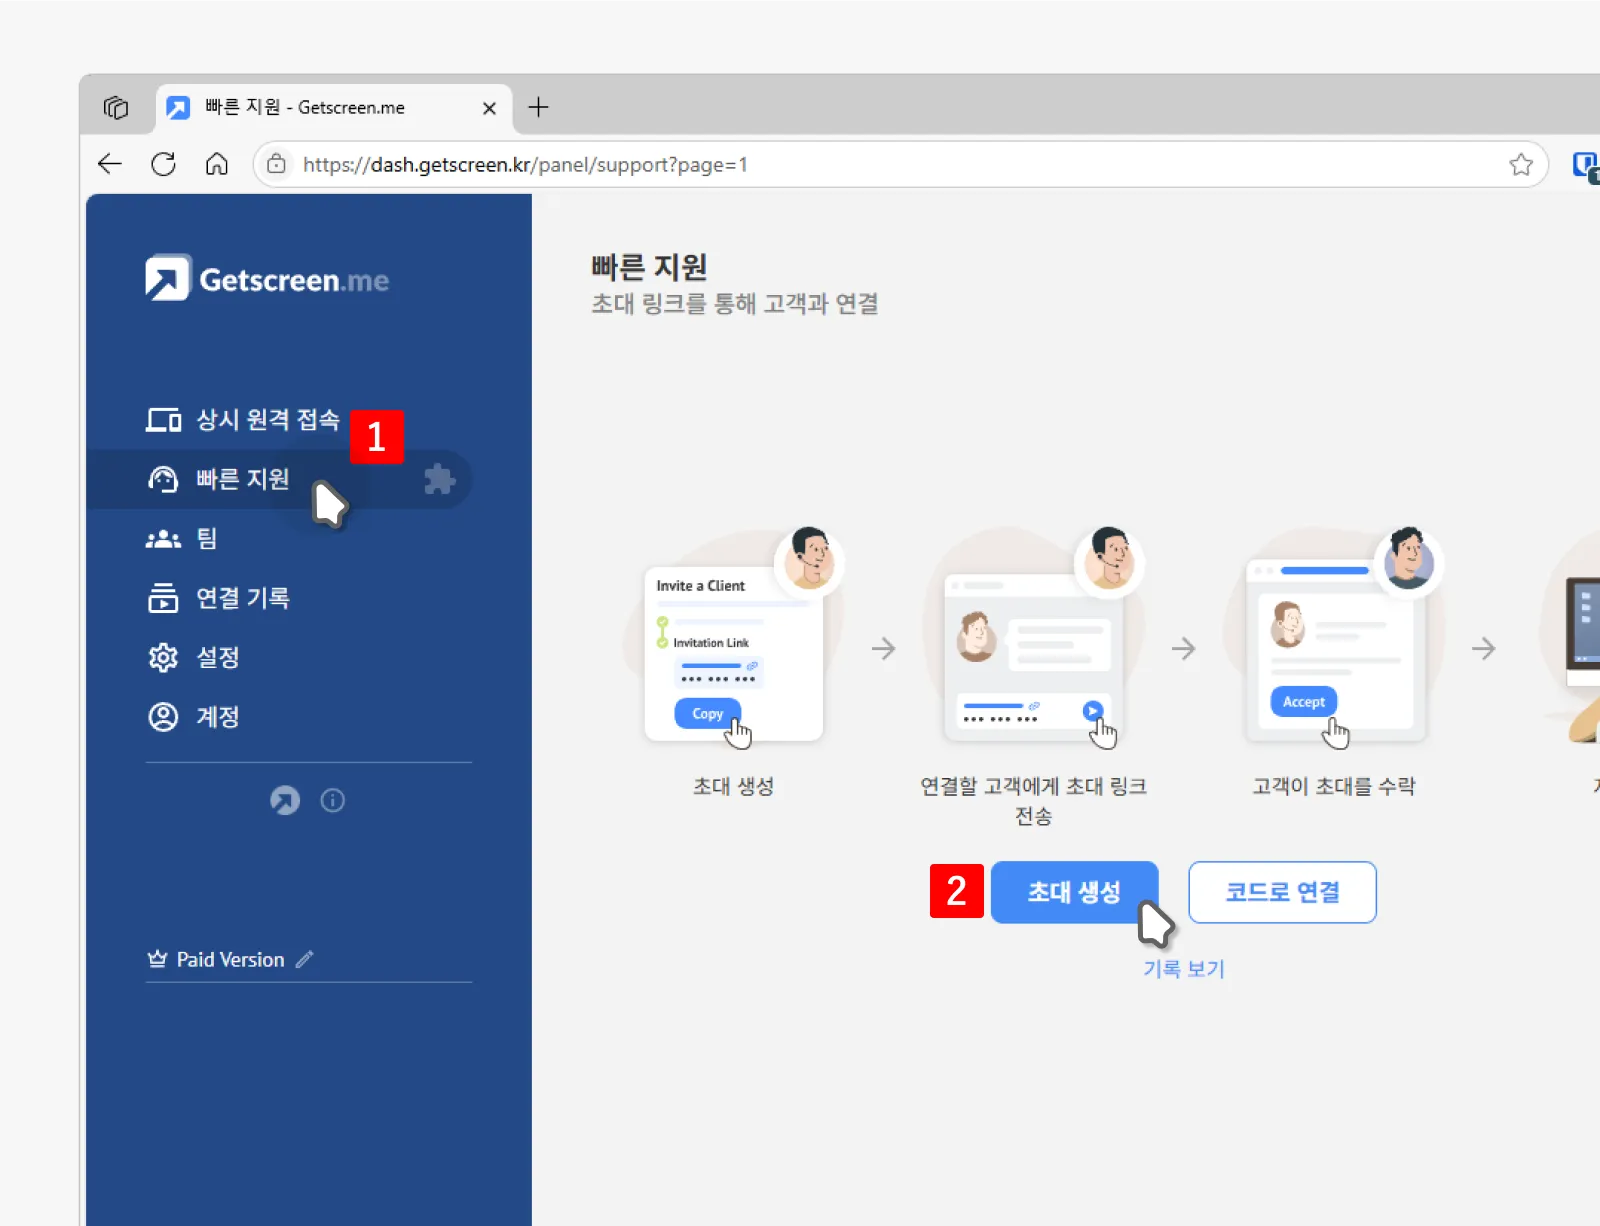Open the 기록 보기 link
The width and height of the screenshot is (1600, 1226).
pyautogui.click(x=1183, y=968)
